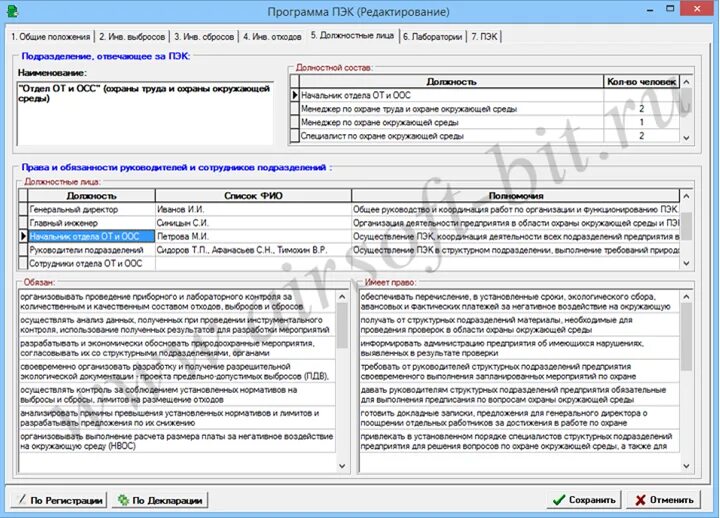Screen dimensions: 720x518
Task: Click the По Регистрации button
Action: [59, 500]
